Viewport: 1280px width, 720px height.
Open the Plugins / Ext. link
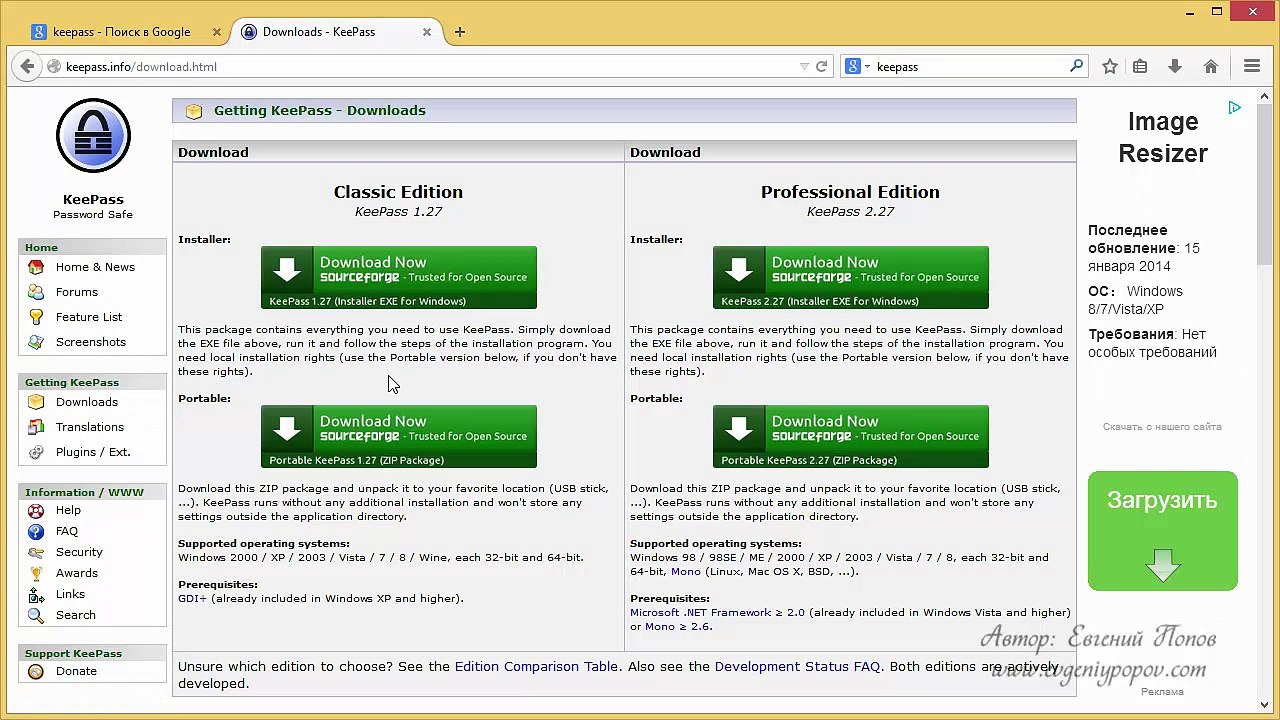coord(93,452)
